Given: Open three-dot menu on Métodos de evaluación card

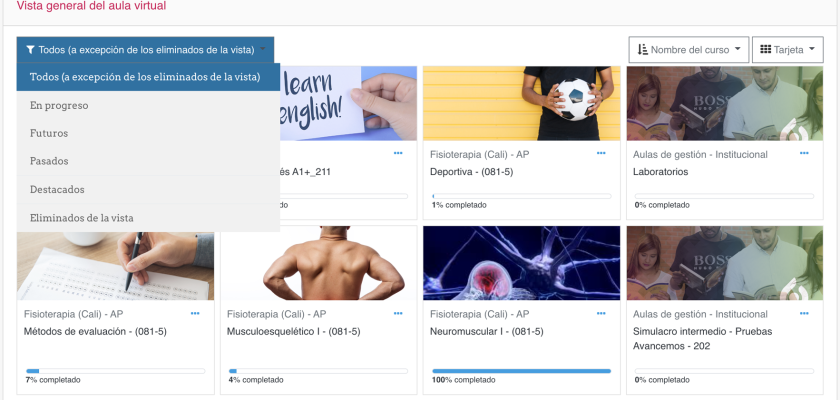Looking at the screenshot, I should click(x=195, y=313).
